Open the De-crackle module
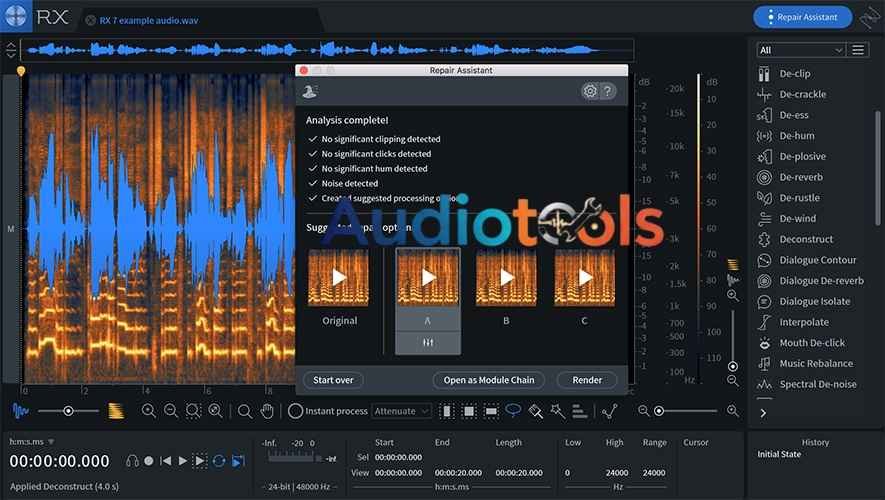This screenshot has width=885, height=500. tap(802, 94)
